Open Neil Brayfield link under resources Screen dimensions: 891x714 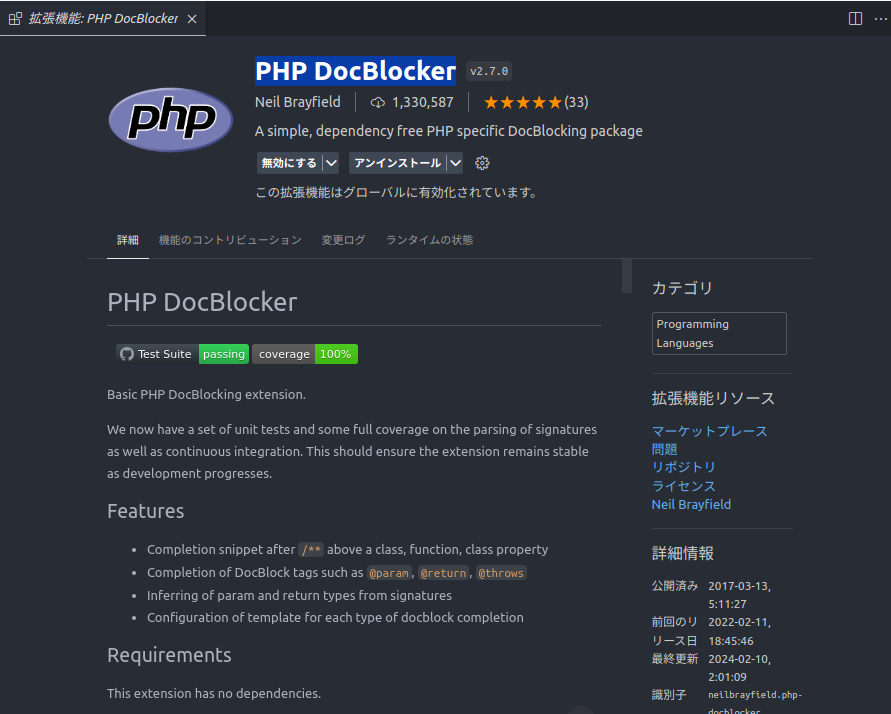[692, 504]
